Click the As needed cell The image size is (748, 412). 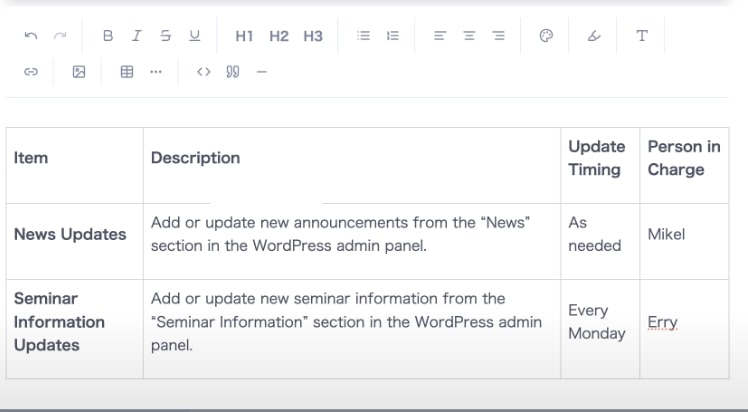click(x=600, y=242)
